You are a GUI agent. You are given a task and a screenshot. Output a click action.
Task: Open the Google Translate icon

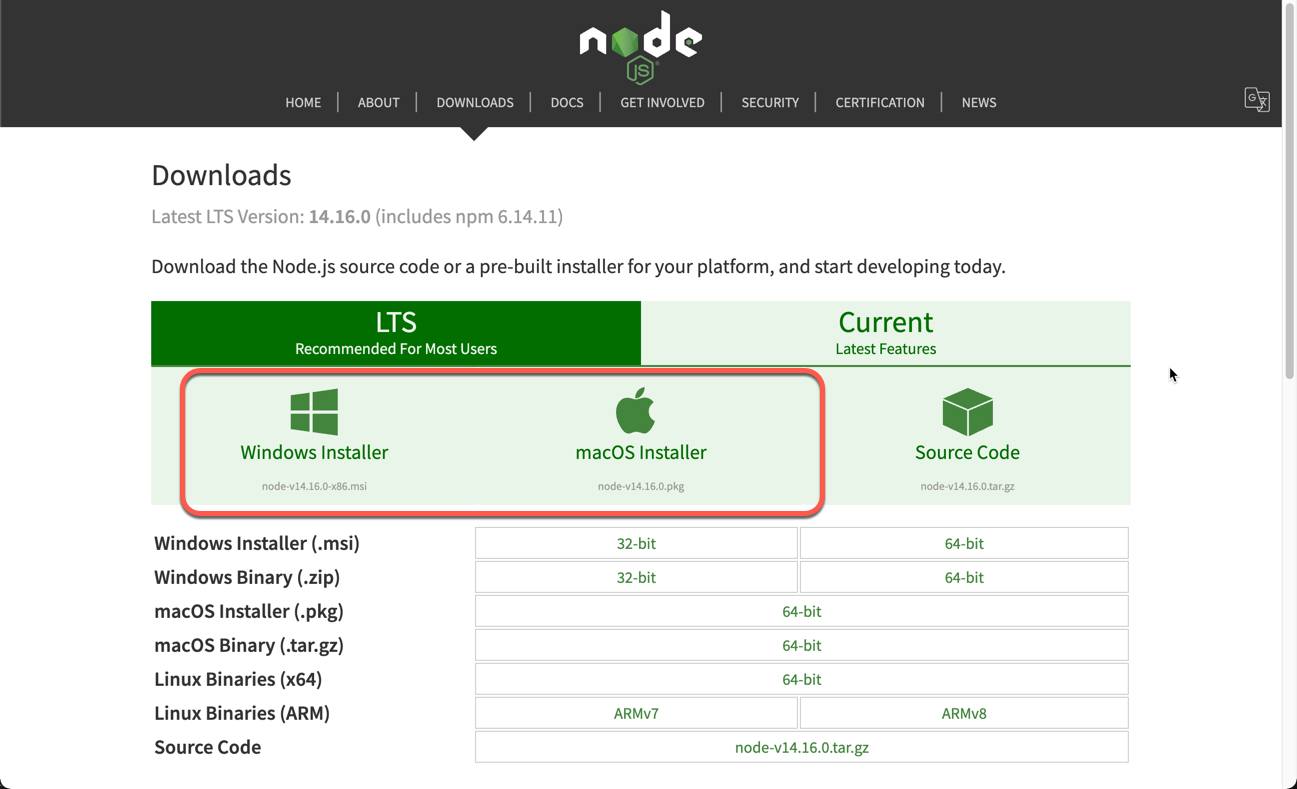[1257, 99]
